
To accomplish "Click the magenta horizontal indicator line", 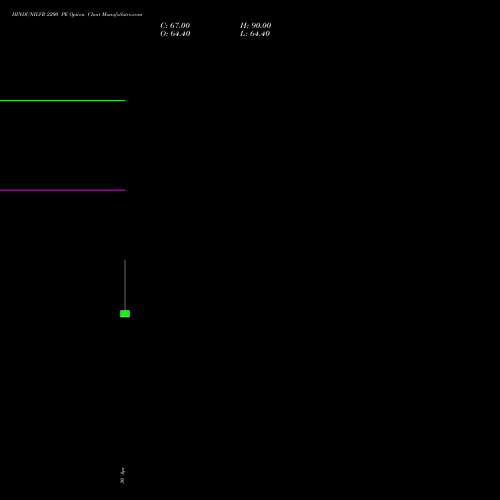I will (62, 190).
